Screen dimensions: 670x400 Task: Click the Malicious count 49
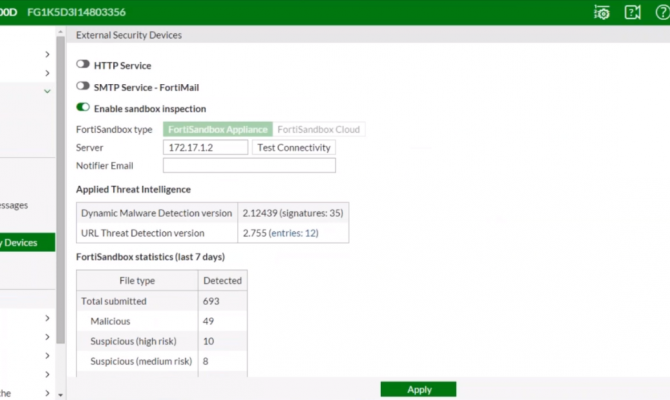coord(208,321)
